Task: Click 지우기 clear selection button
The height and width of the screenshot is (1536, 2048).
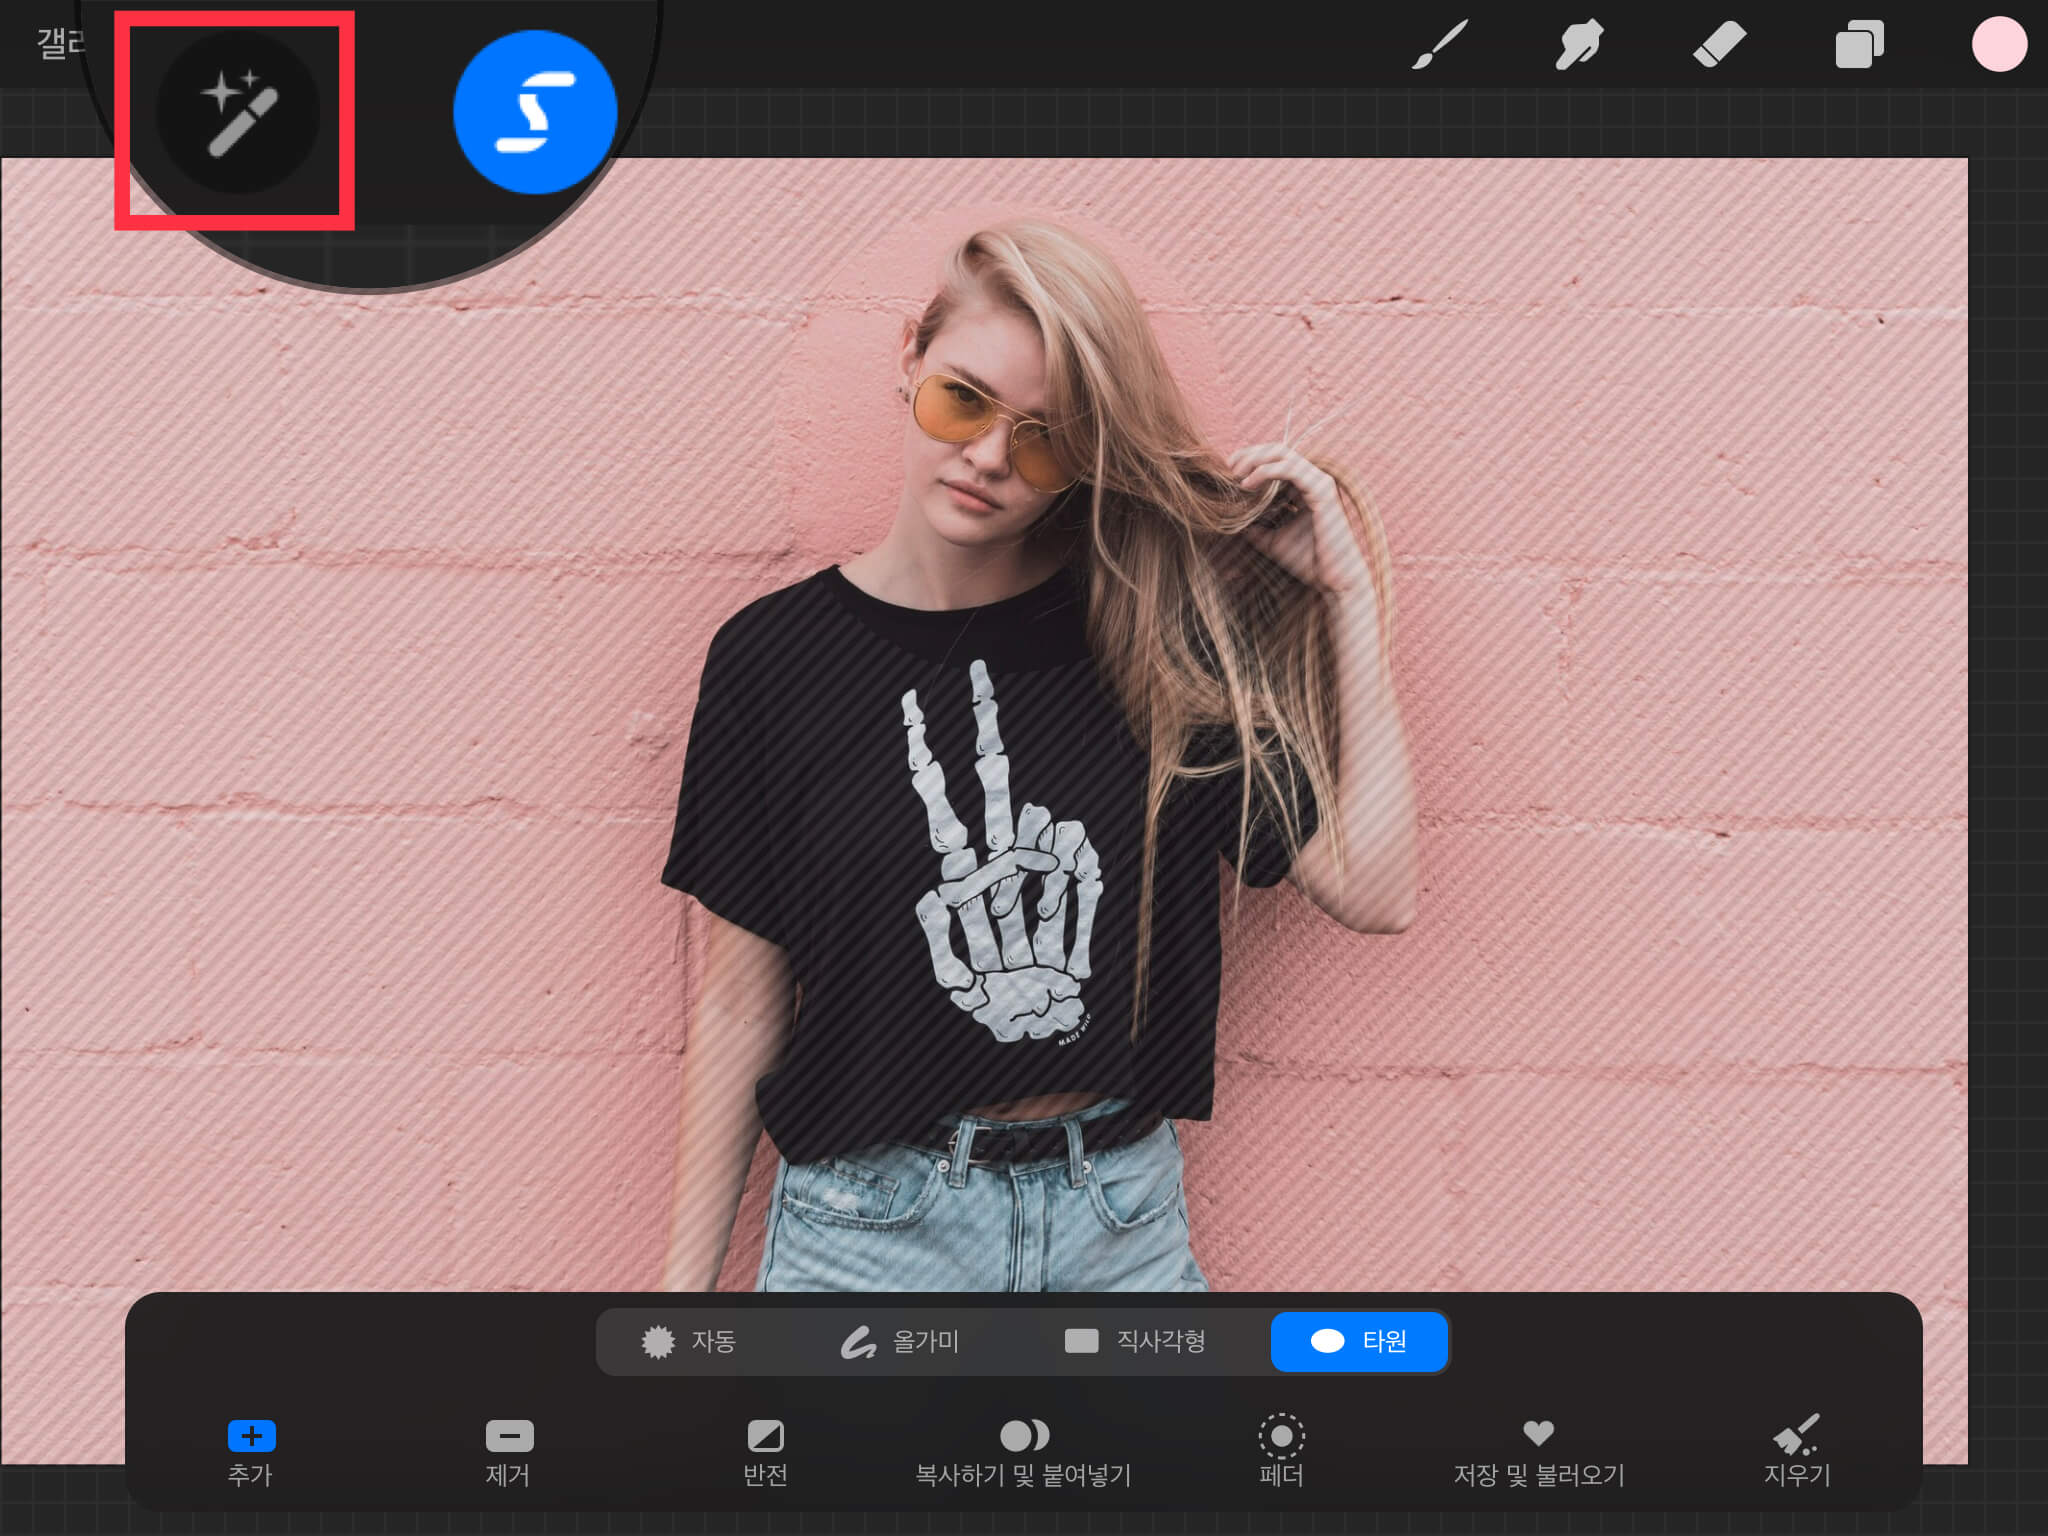Action: (1796, 1450)
